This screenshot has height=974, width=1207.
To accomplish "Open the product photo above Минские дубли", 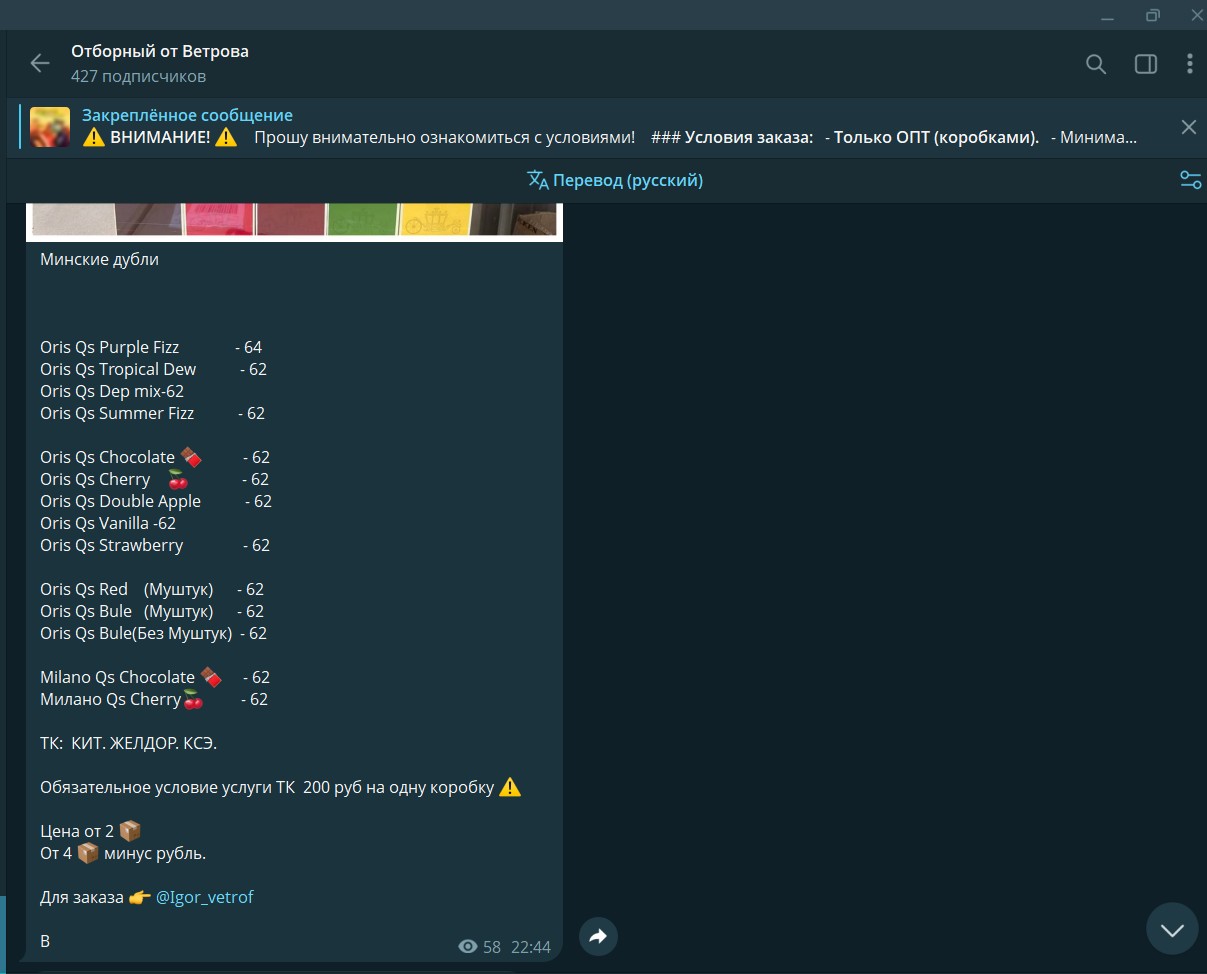I will coord(294,220).
